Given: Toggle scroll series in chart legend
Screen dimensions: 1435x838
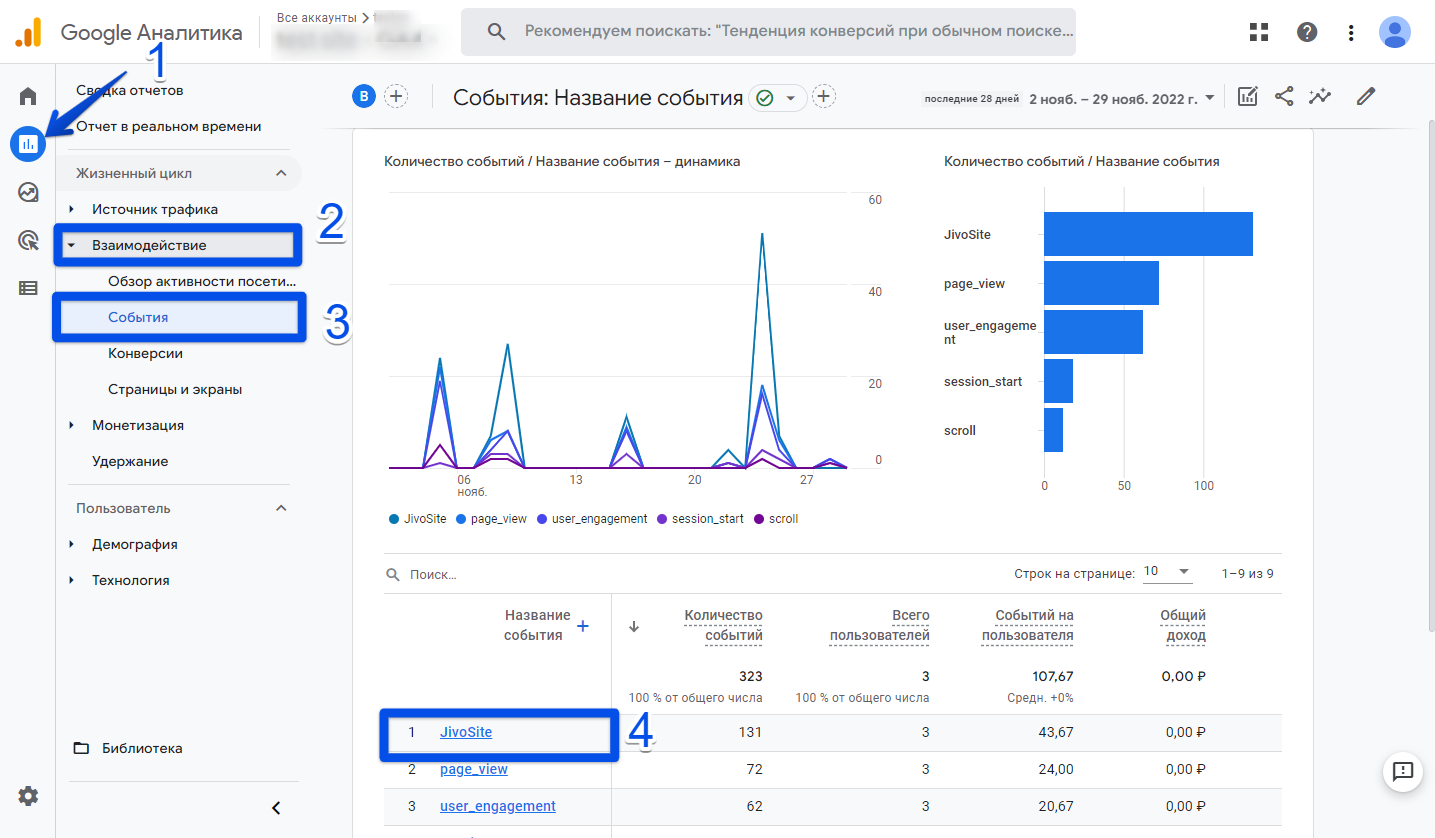Looking at the screenshot, I should tap(776, 519).
